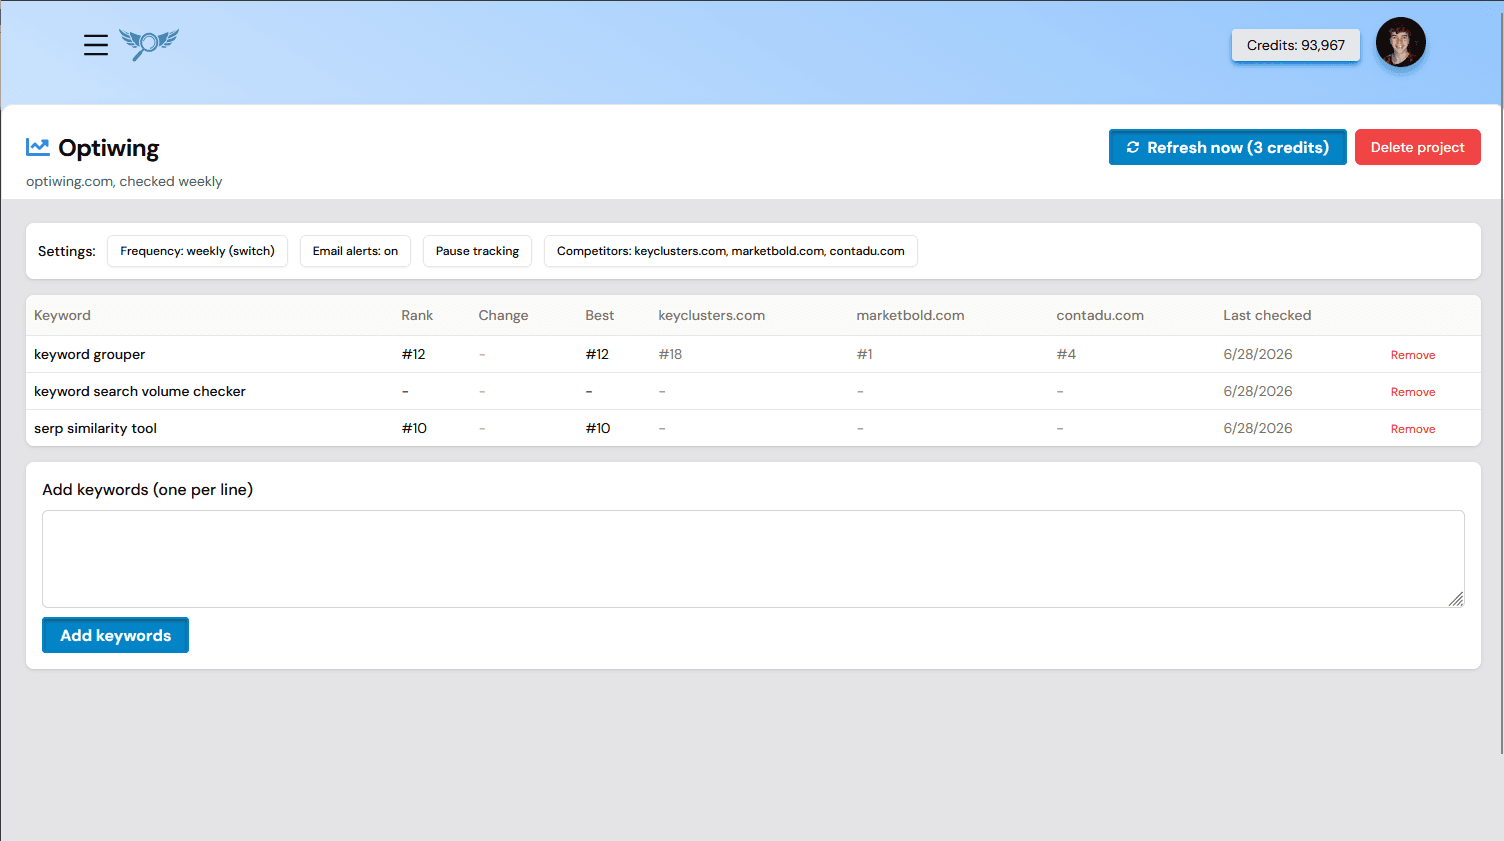Open the user profile avatar
The width and height of the screenshot is (1504, 841).
click(x=1400, y=43)
